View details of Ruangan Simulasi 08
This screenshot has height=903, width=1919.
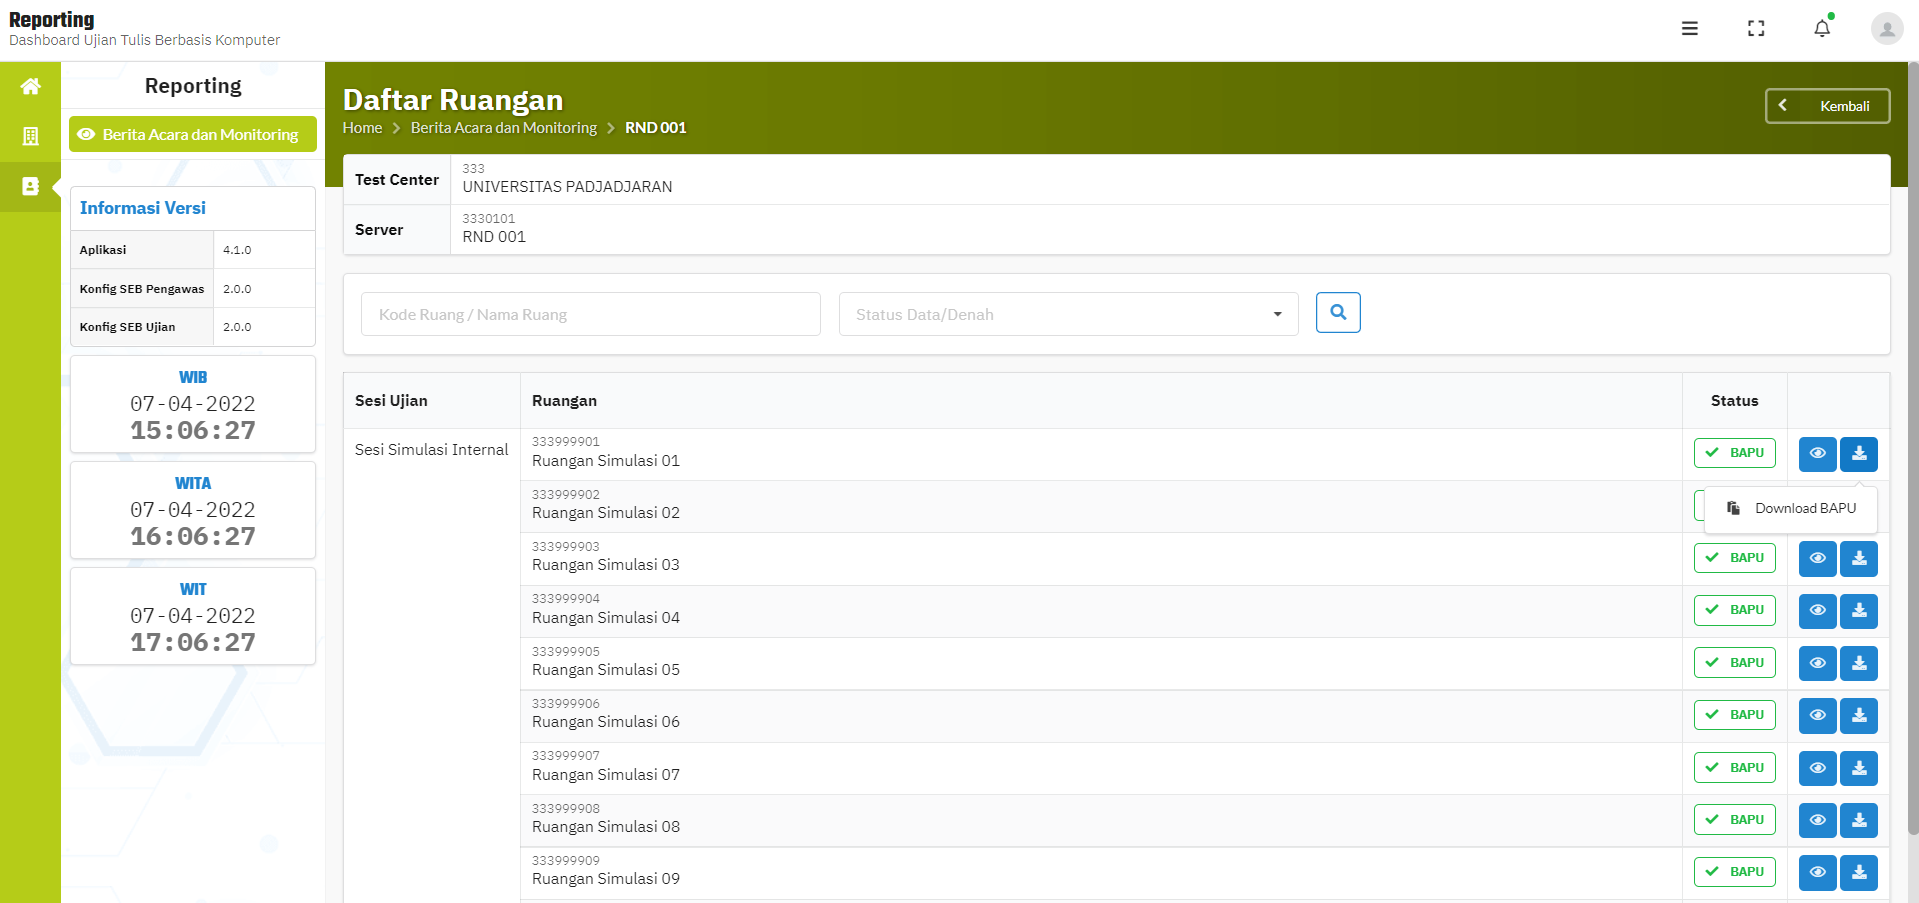point(1817,820)
